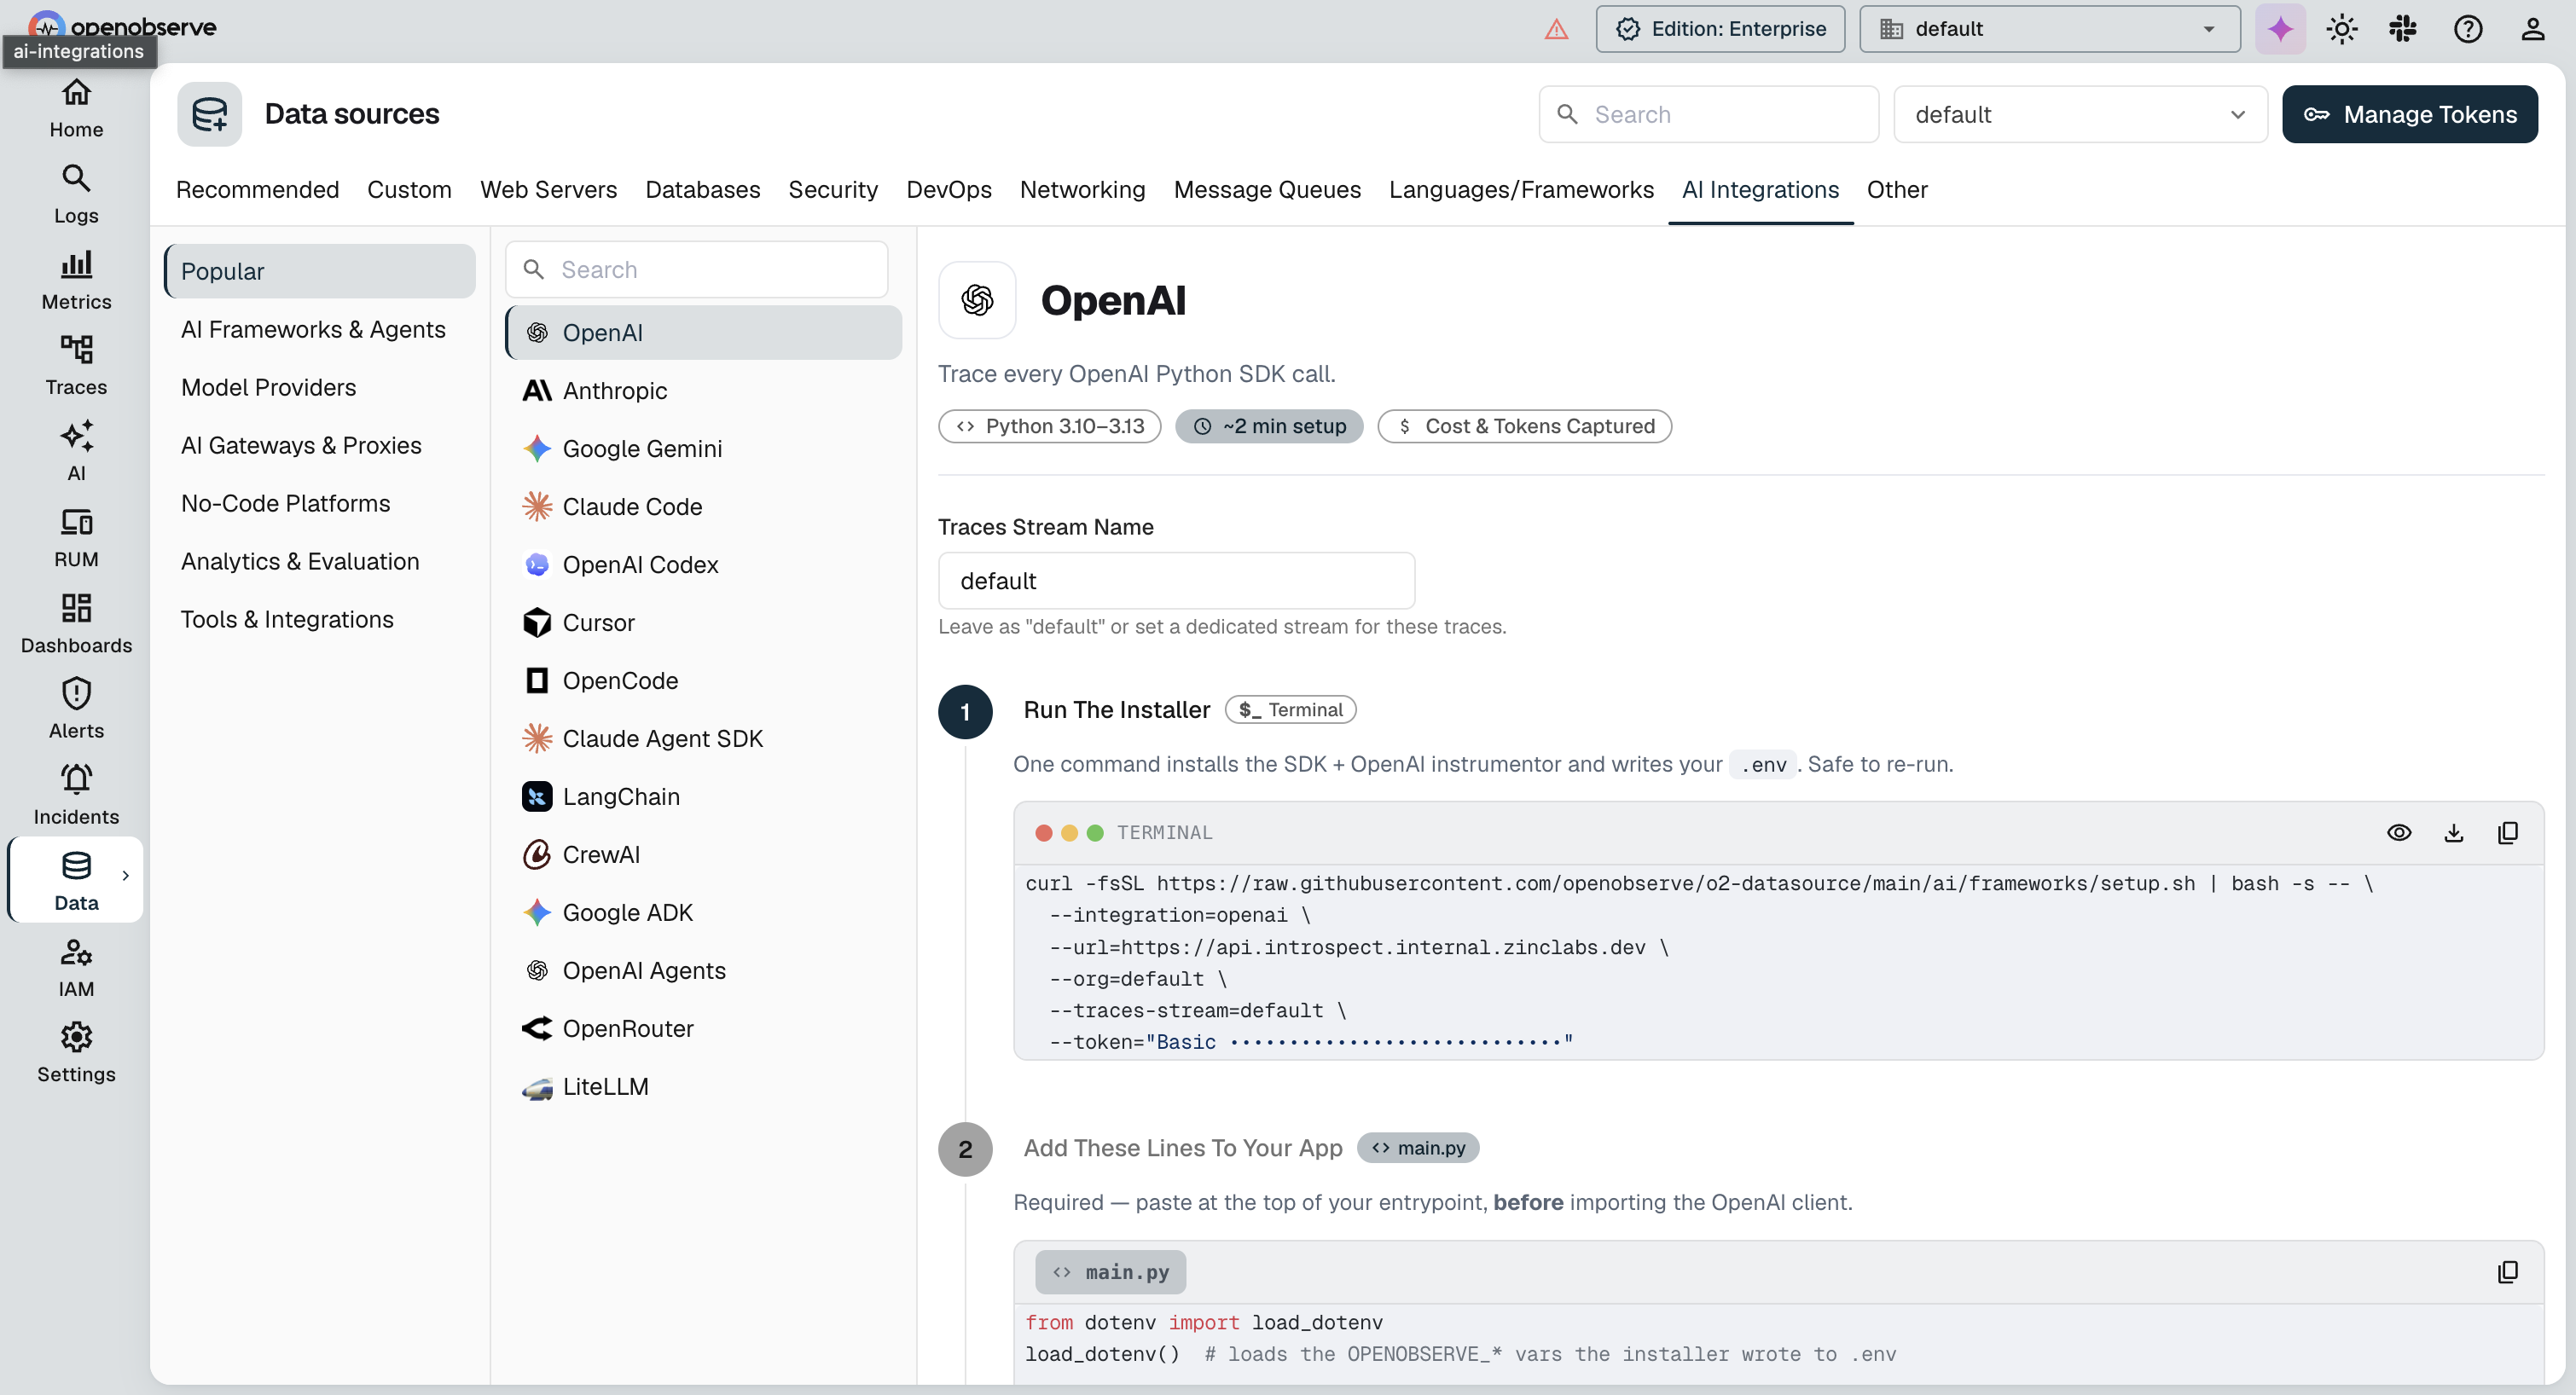Switch to the DevOps tab
Screen dimensions: 2576x1395
click(x=948, y=189)
